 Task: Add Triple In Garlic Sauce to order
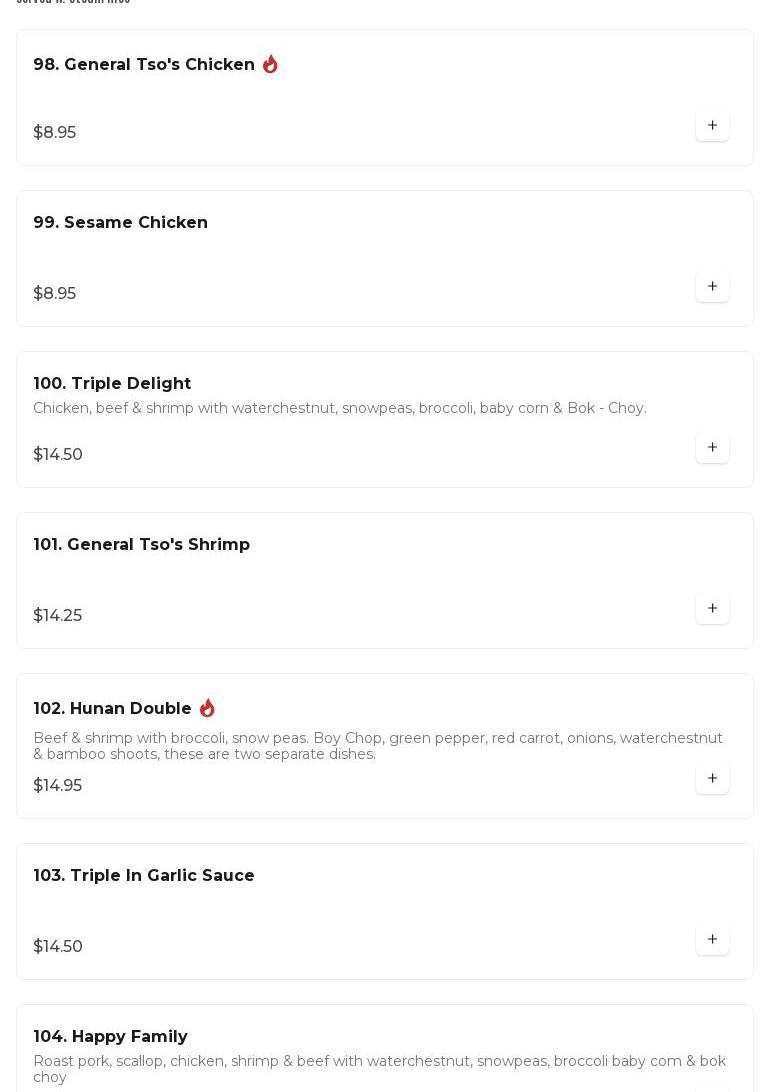pos(712,940)
